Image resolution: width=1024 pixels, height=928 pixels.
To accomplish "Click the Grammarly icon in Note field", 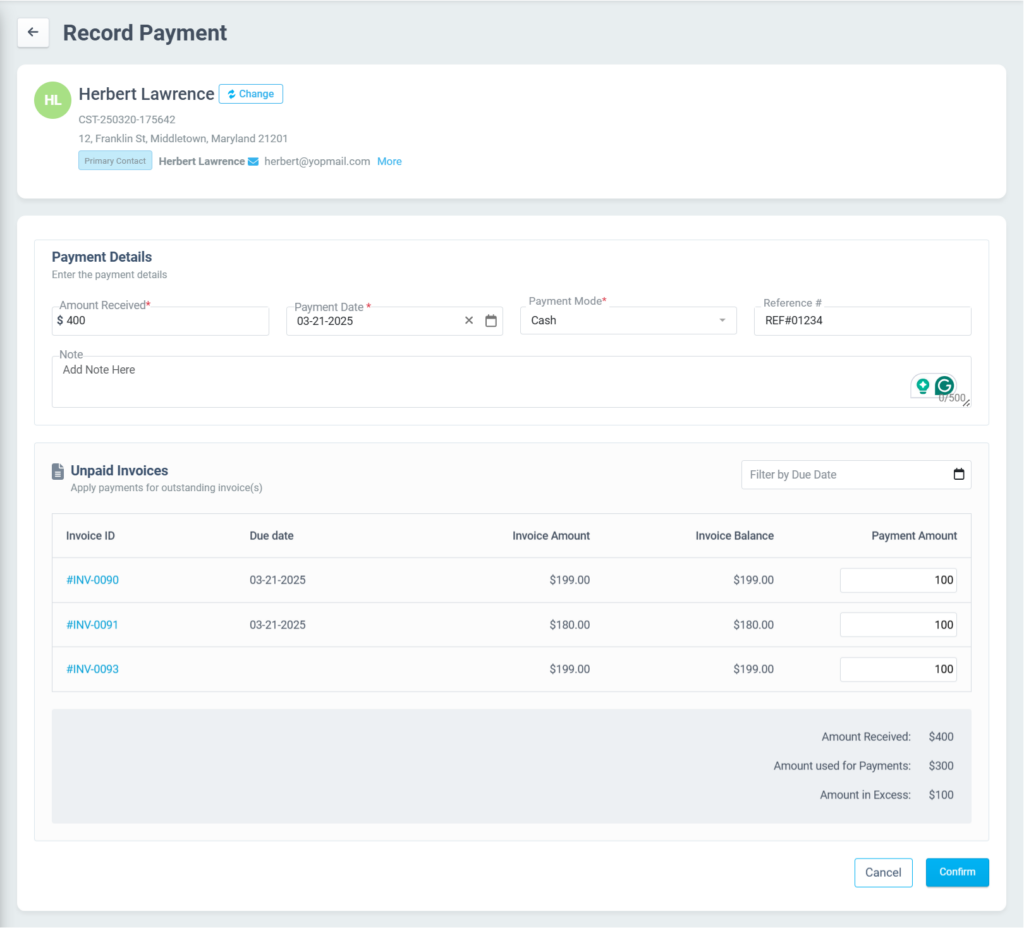I will [x=944, y=386].
